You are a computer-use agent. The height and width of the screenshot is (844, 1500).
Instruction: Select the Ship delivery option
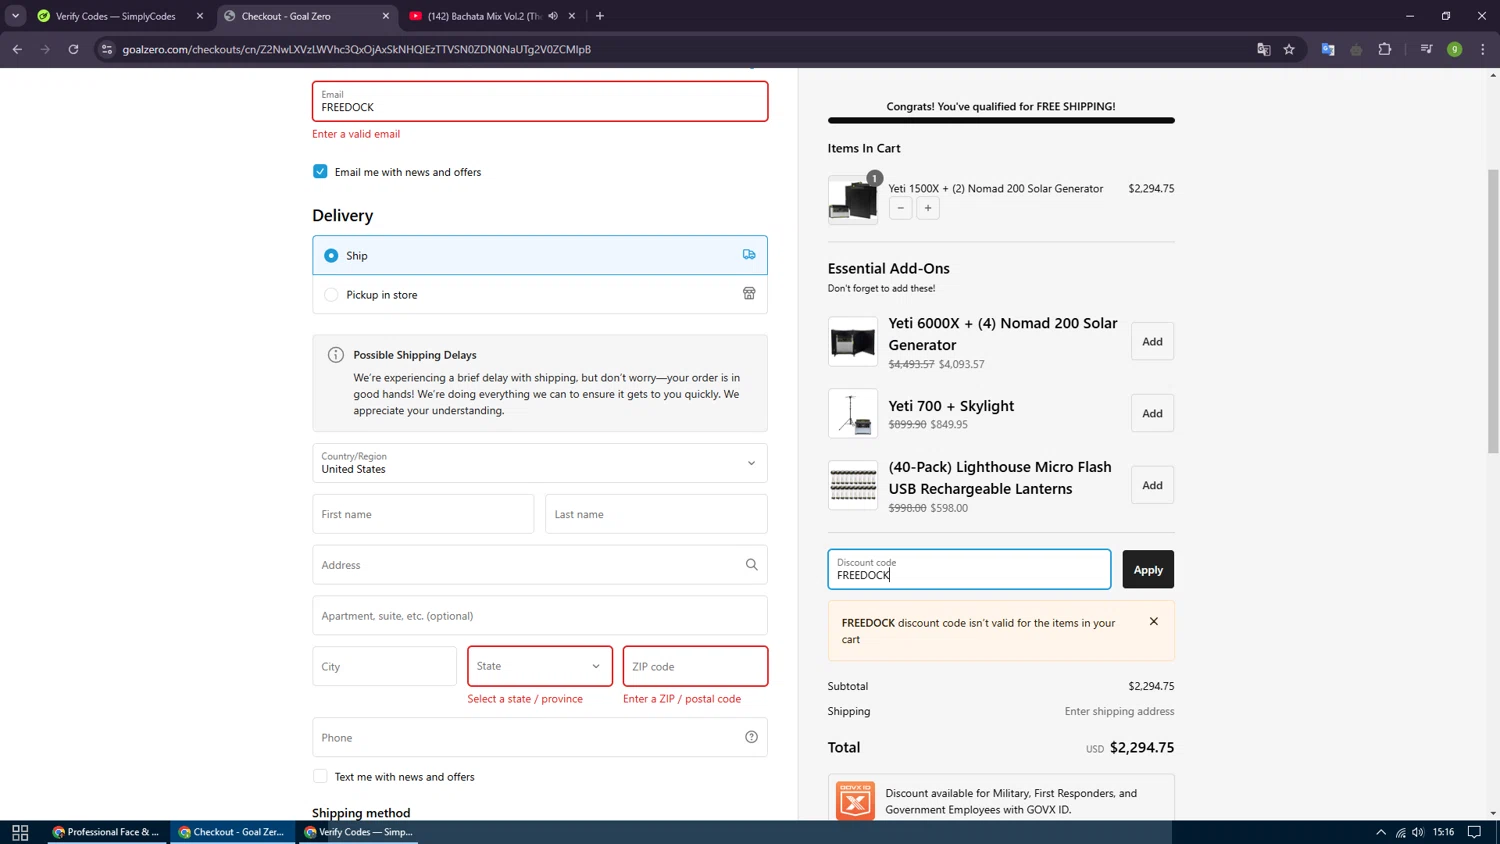click(x=331, y=255)
